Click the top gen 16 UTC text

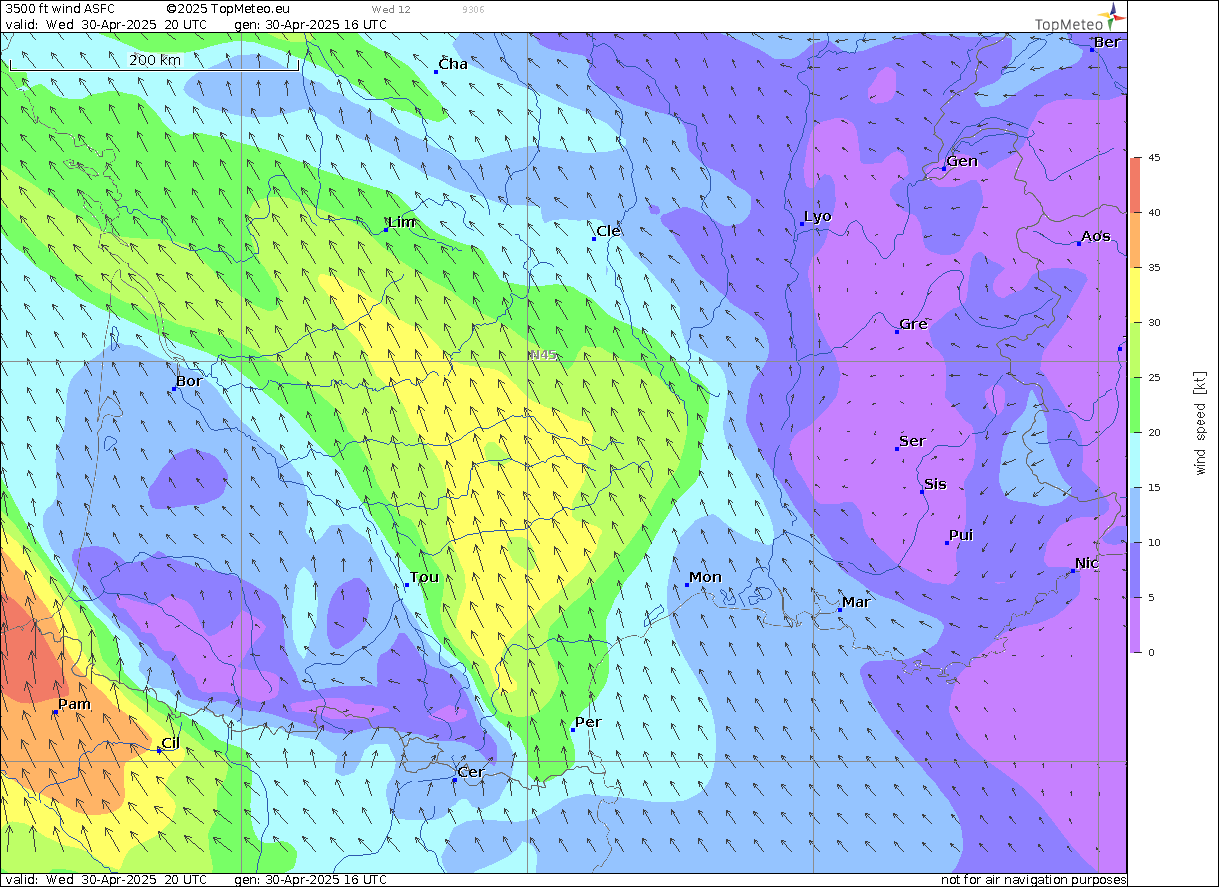(310, 24)
